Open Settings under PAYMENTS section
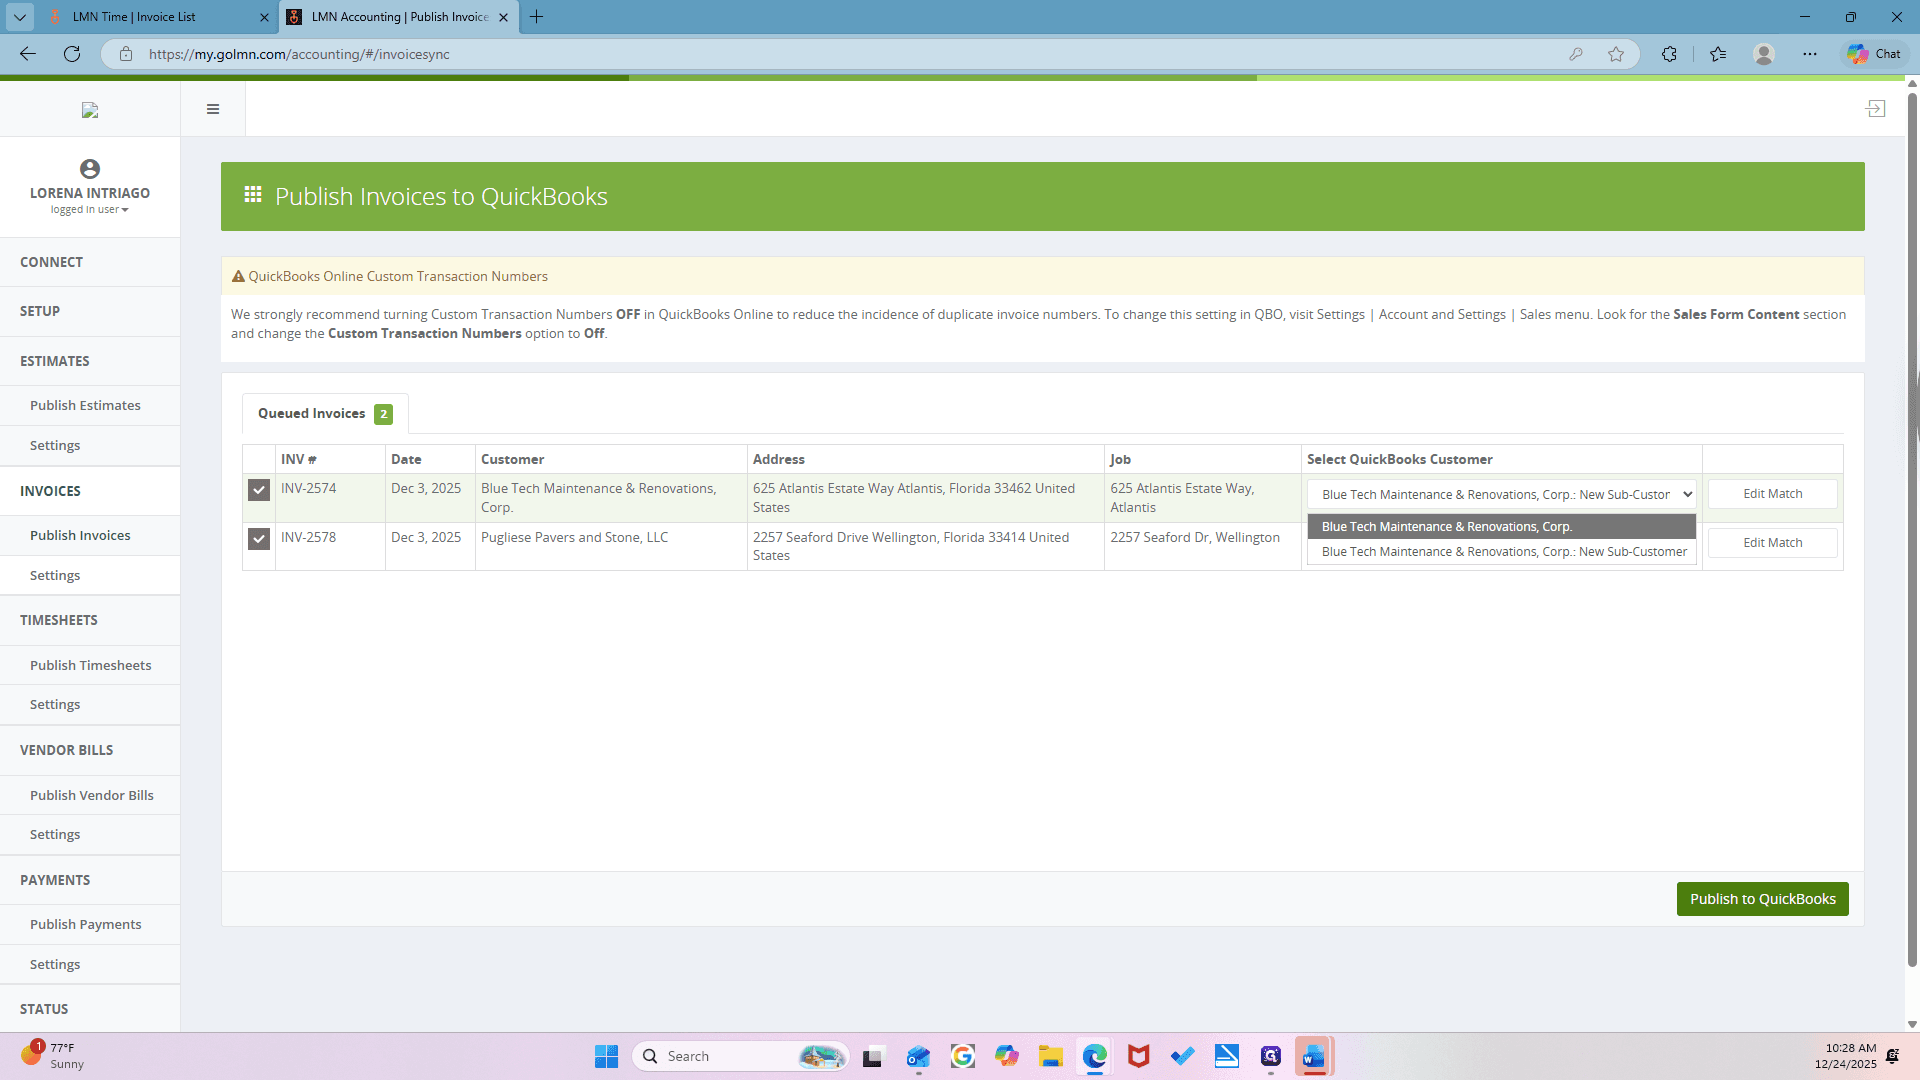Screen dimensions: 1920x1080 coord(90,964)
